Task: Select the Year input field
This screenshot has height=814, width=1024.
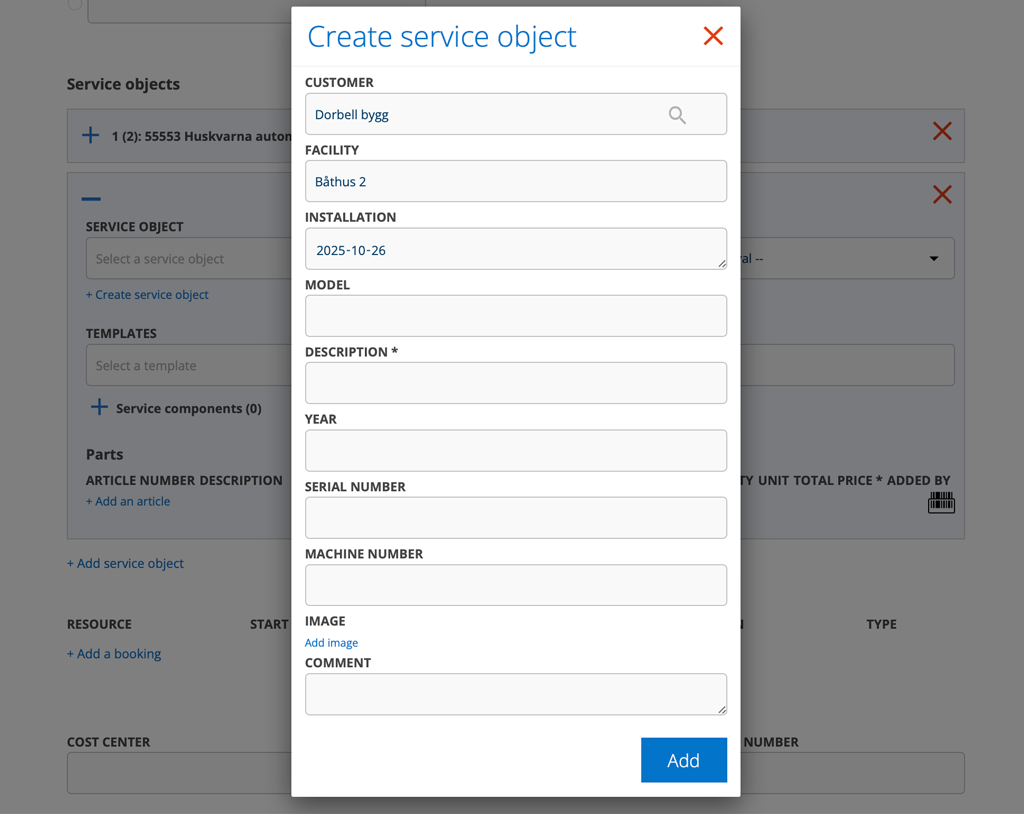Action: click(515, 451)
